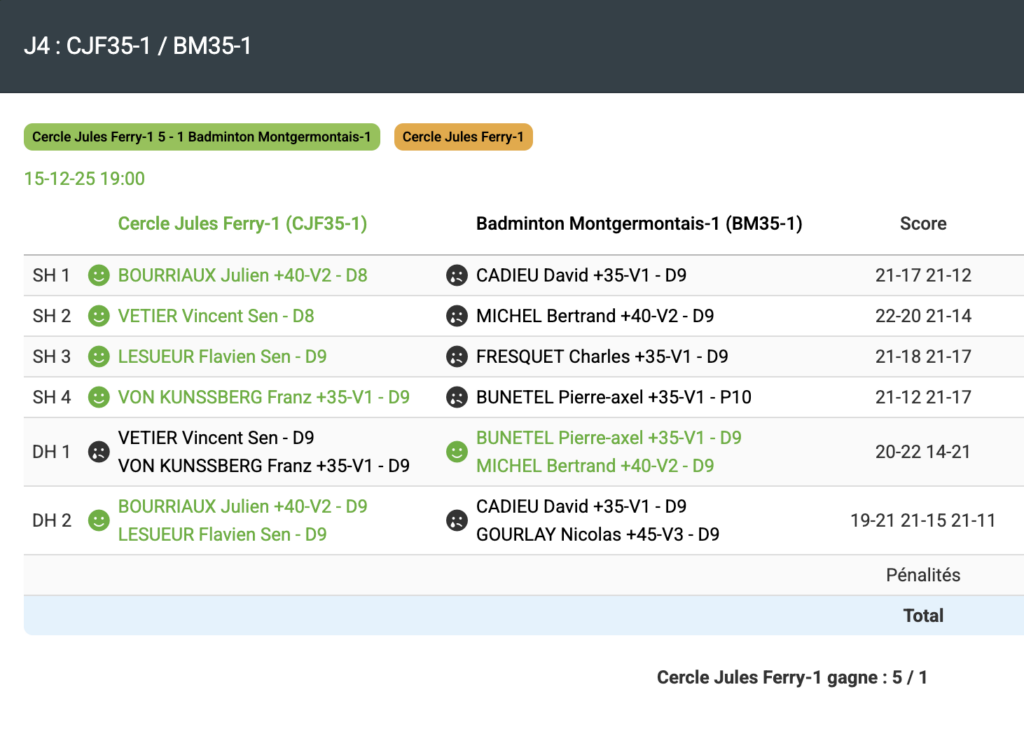Open Cercle Jules Ferry-1 (CJF35-1) team header
Image resolution: width=1024 pixels, height=741 pixels.
[x=242, y=224]
